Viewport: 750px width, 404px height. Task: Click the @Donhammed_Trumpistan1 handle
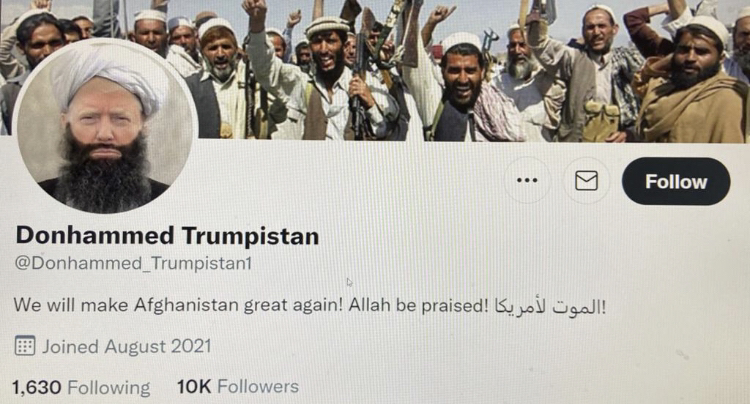click(133, 263)
